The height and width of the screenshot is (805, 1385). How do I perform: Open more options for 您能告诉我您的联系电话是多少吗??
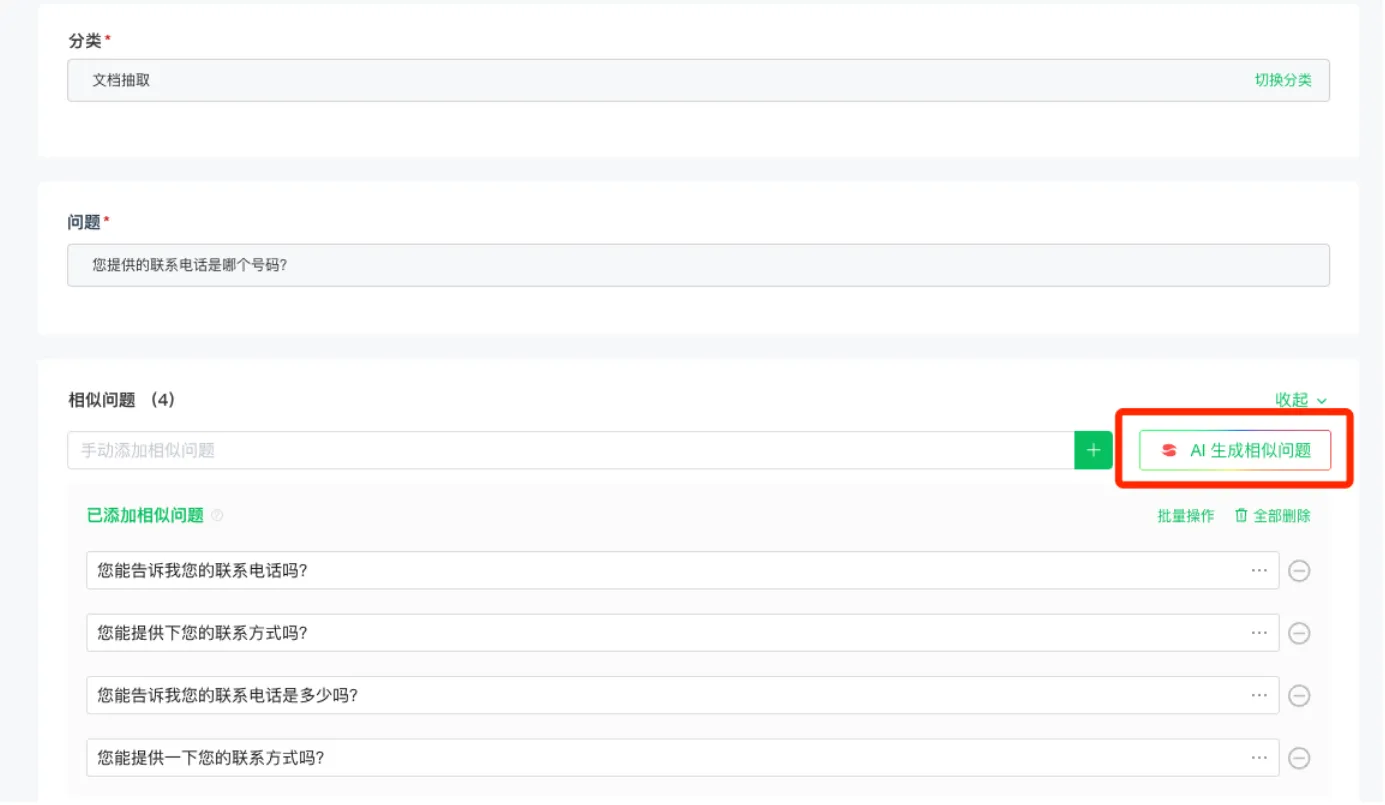tap(1259, 695)
